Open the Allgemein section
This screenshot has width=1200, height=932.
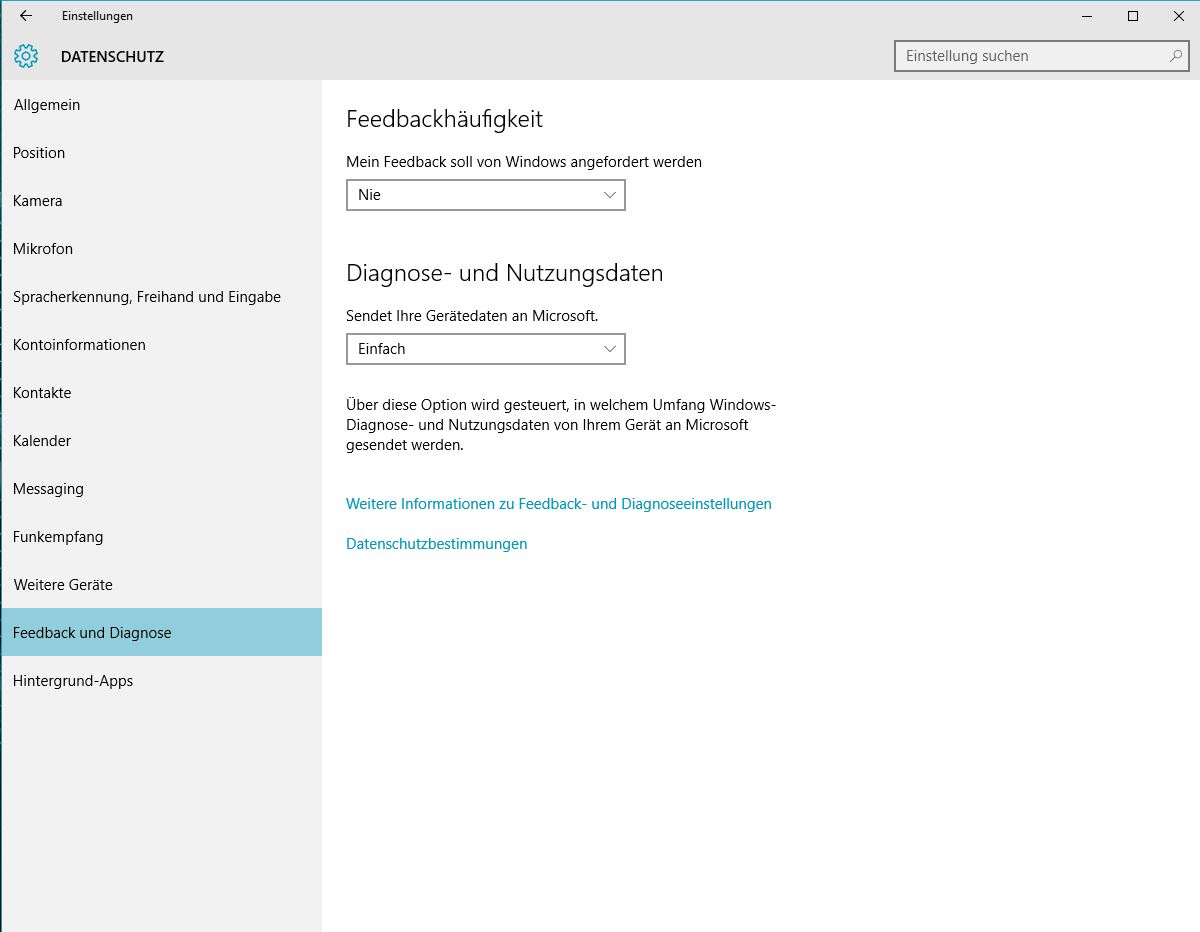click(x=161, y=105)
